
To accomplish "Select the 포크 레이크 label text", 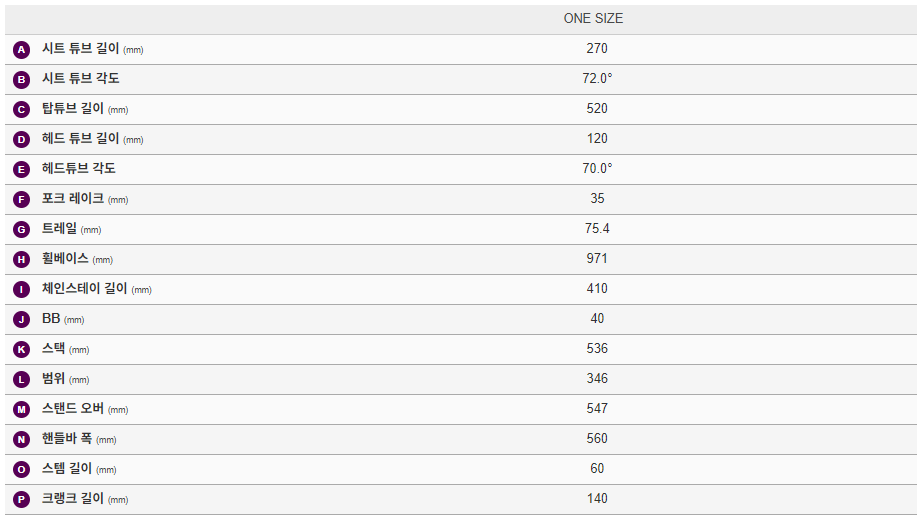I will (72, 199).
